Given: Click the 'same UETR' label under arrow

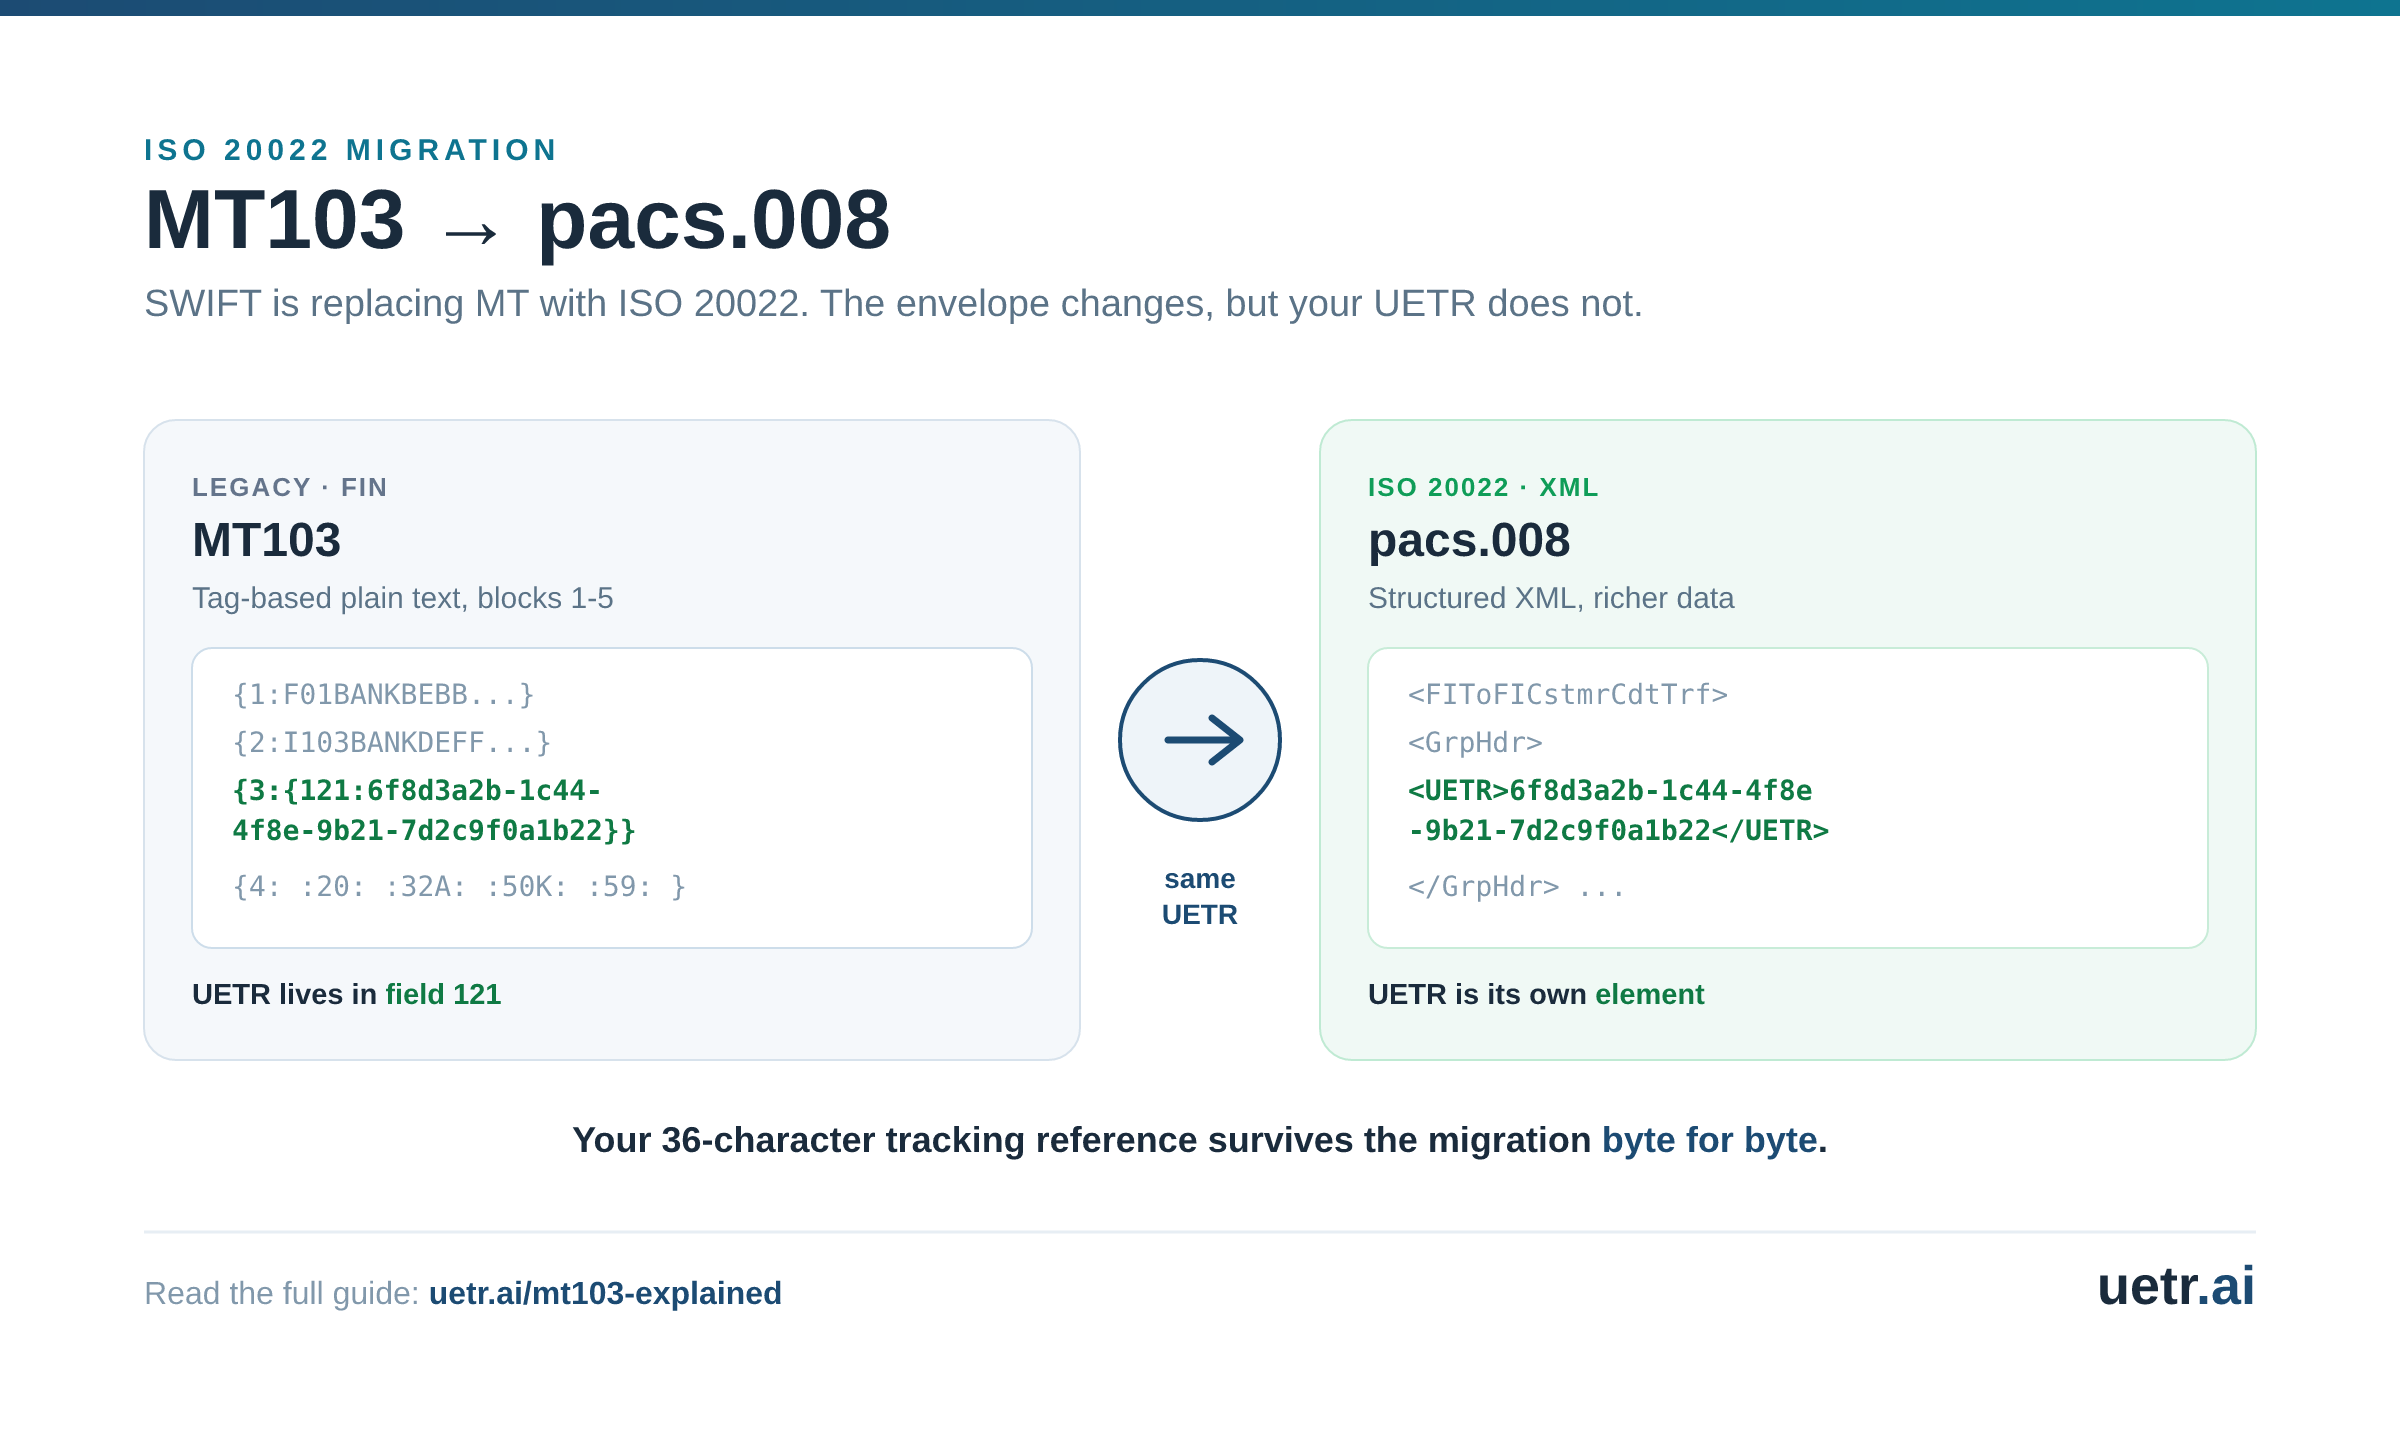Looking at the screenshot, I should tap(1199, 897).
